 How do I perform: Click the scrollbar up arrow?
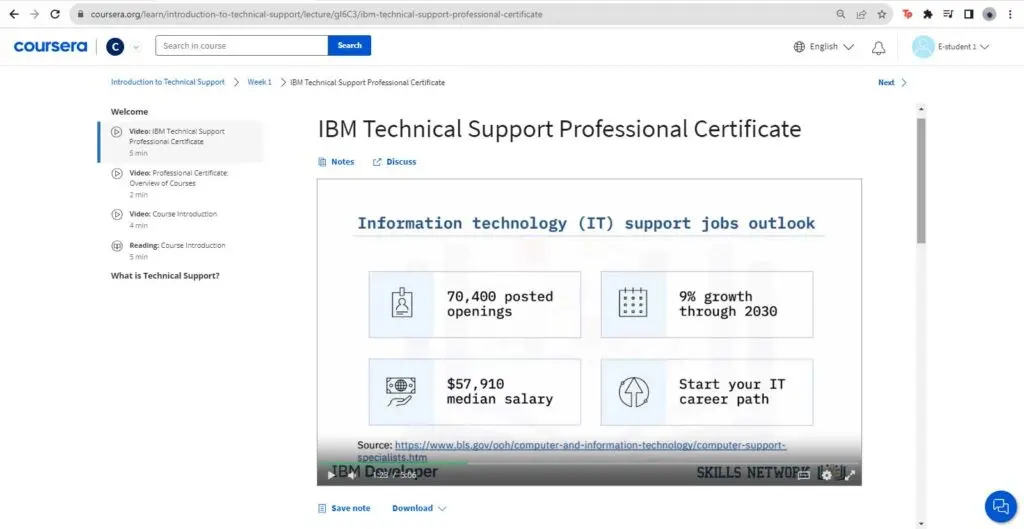(921, 109)
